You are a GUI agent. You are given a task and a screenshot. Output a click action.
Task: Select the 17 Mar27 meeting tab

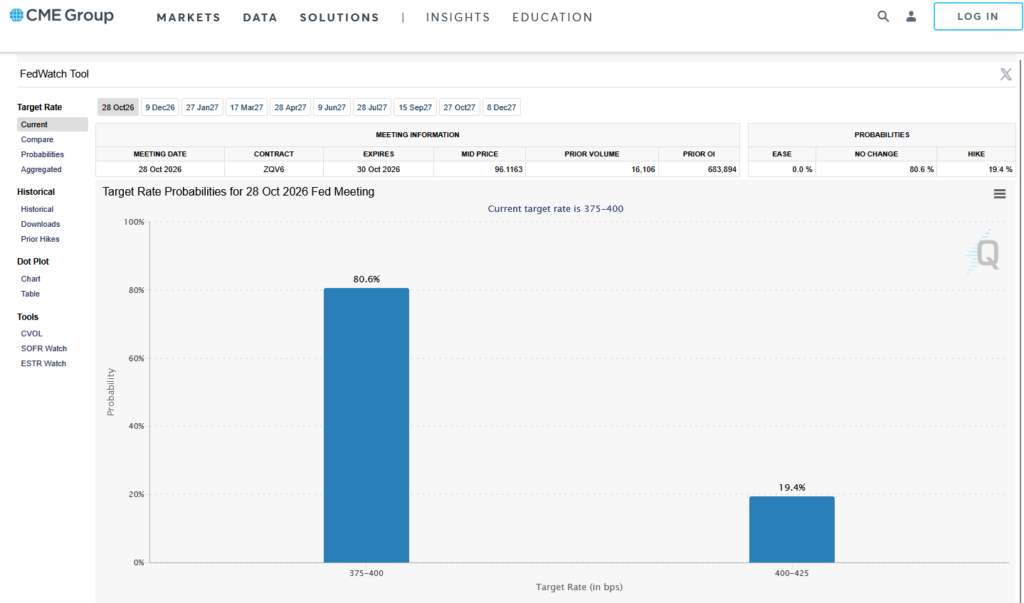(246, 107)
